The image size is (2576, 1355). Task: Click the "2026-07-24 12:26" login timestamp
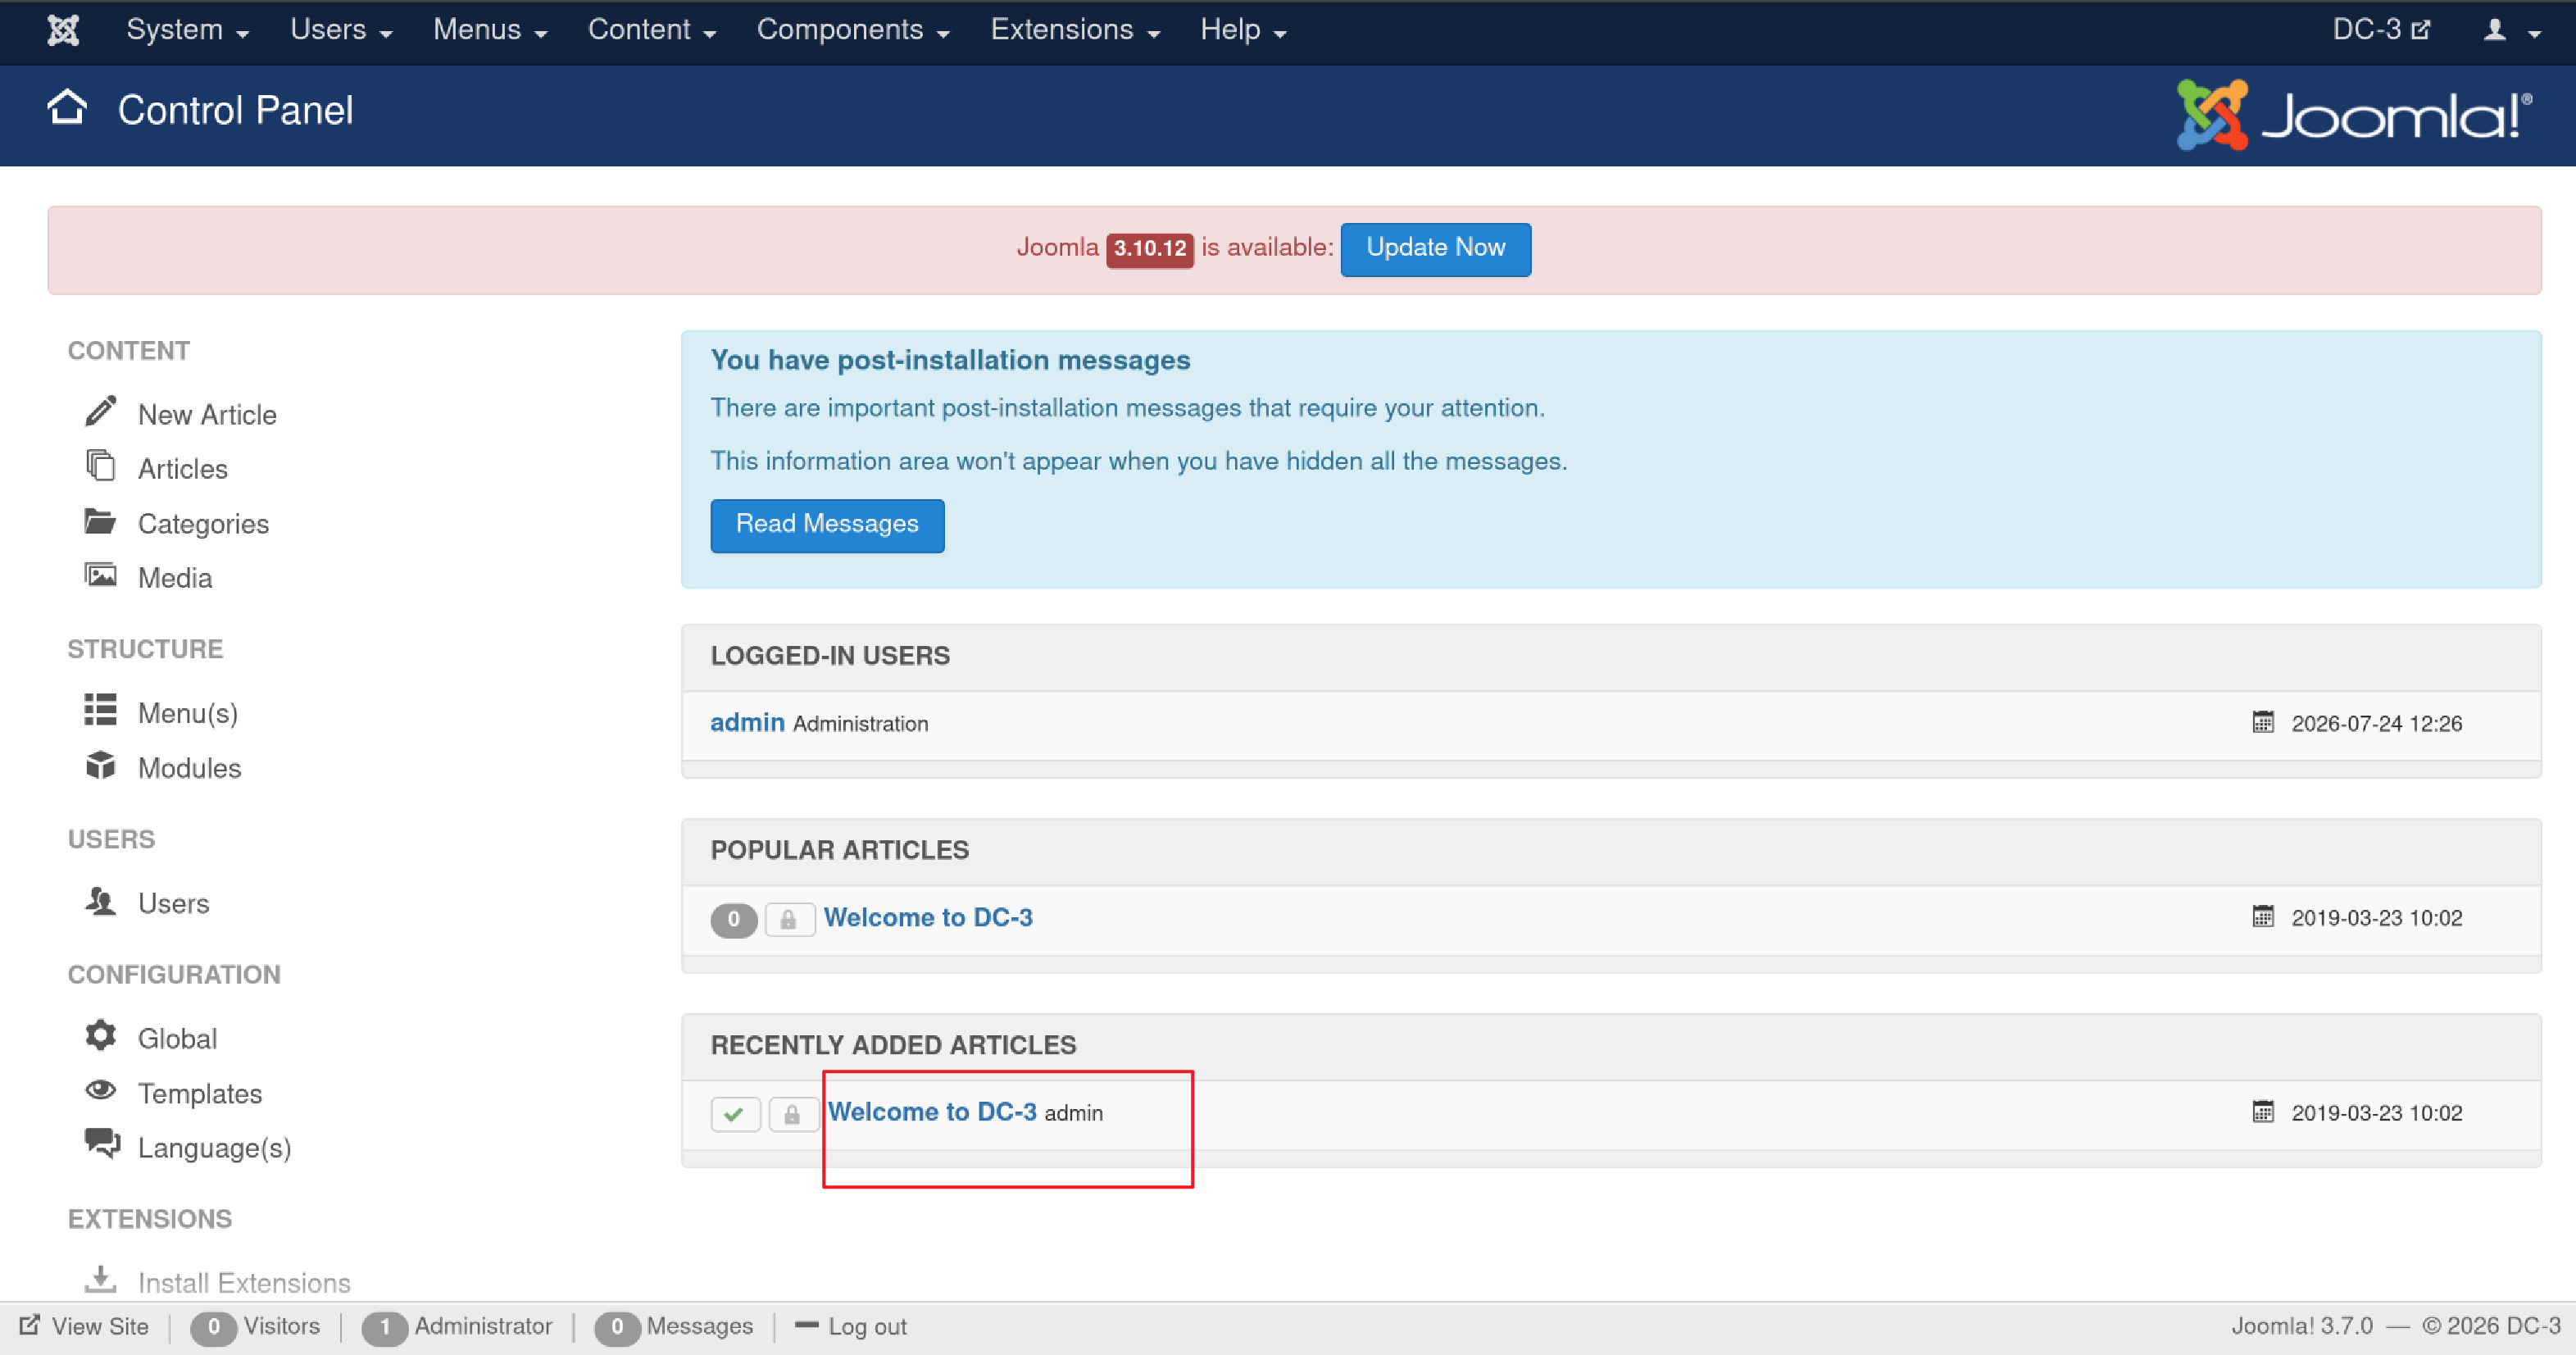tap(2376, 723)
